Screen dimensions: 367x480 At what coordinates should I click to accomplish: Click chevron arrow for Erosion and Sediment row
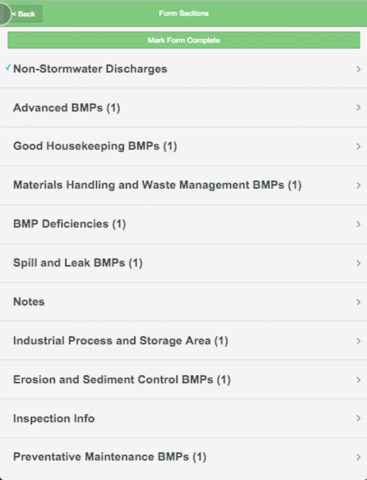(359, 380)
